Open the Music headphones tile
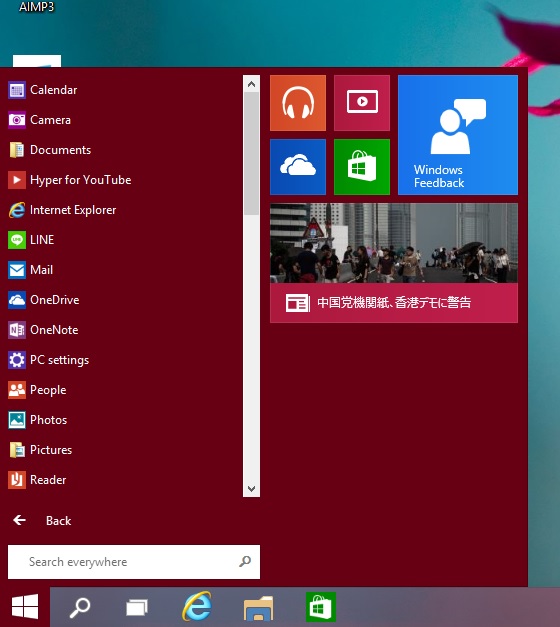 click(298, 103)
